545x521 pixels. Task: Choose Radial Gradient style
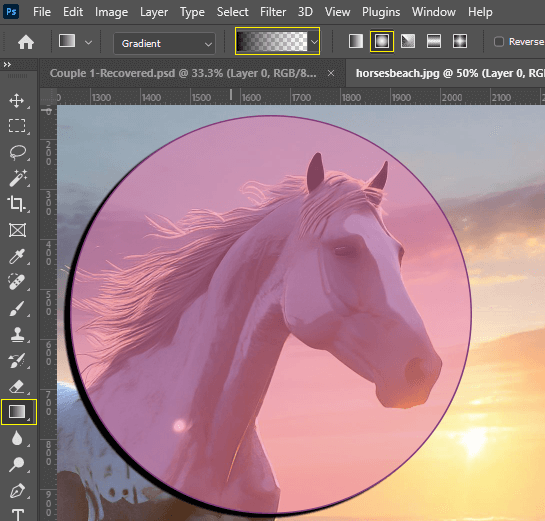[x=382, y=41]
